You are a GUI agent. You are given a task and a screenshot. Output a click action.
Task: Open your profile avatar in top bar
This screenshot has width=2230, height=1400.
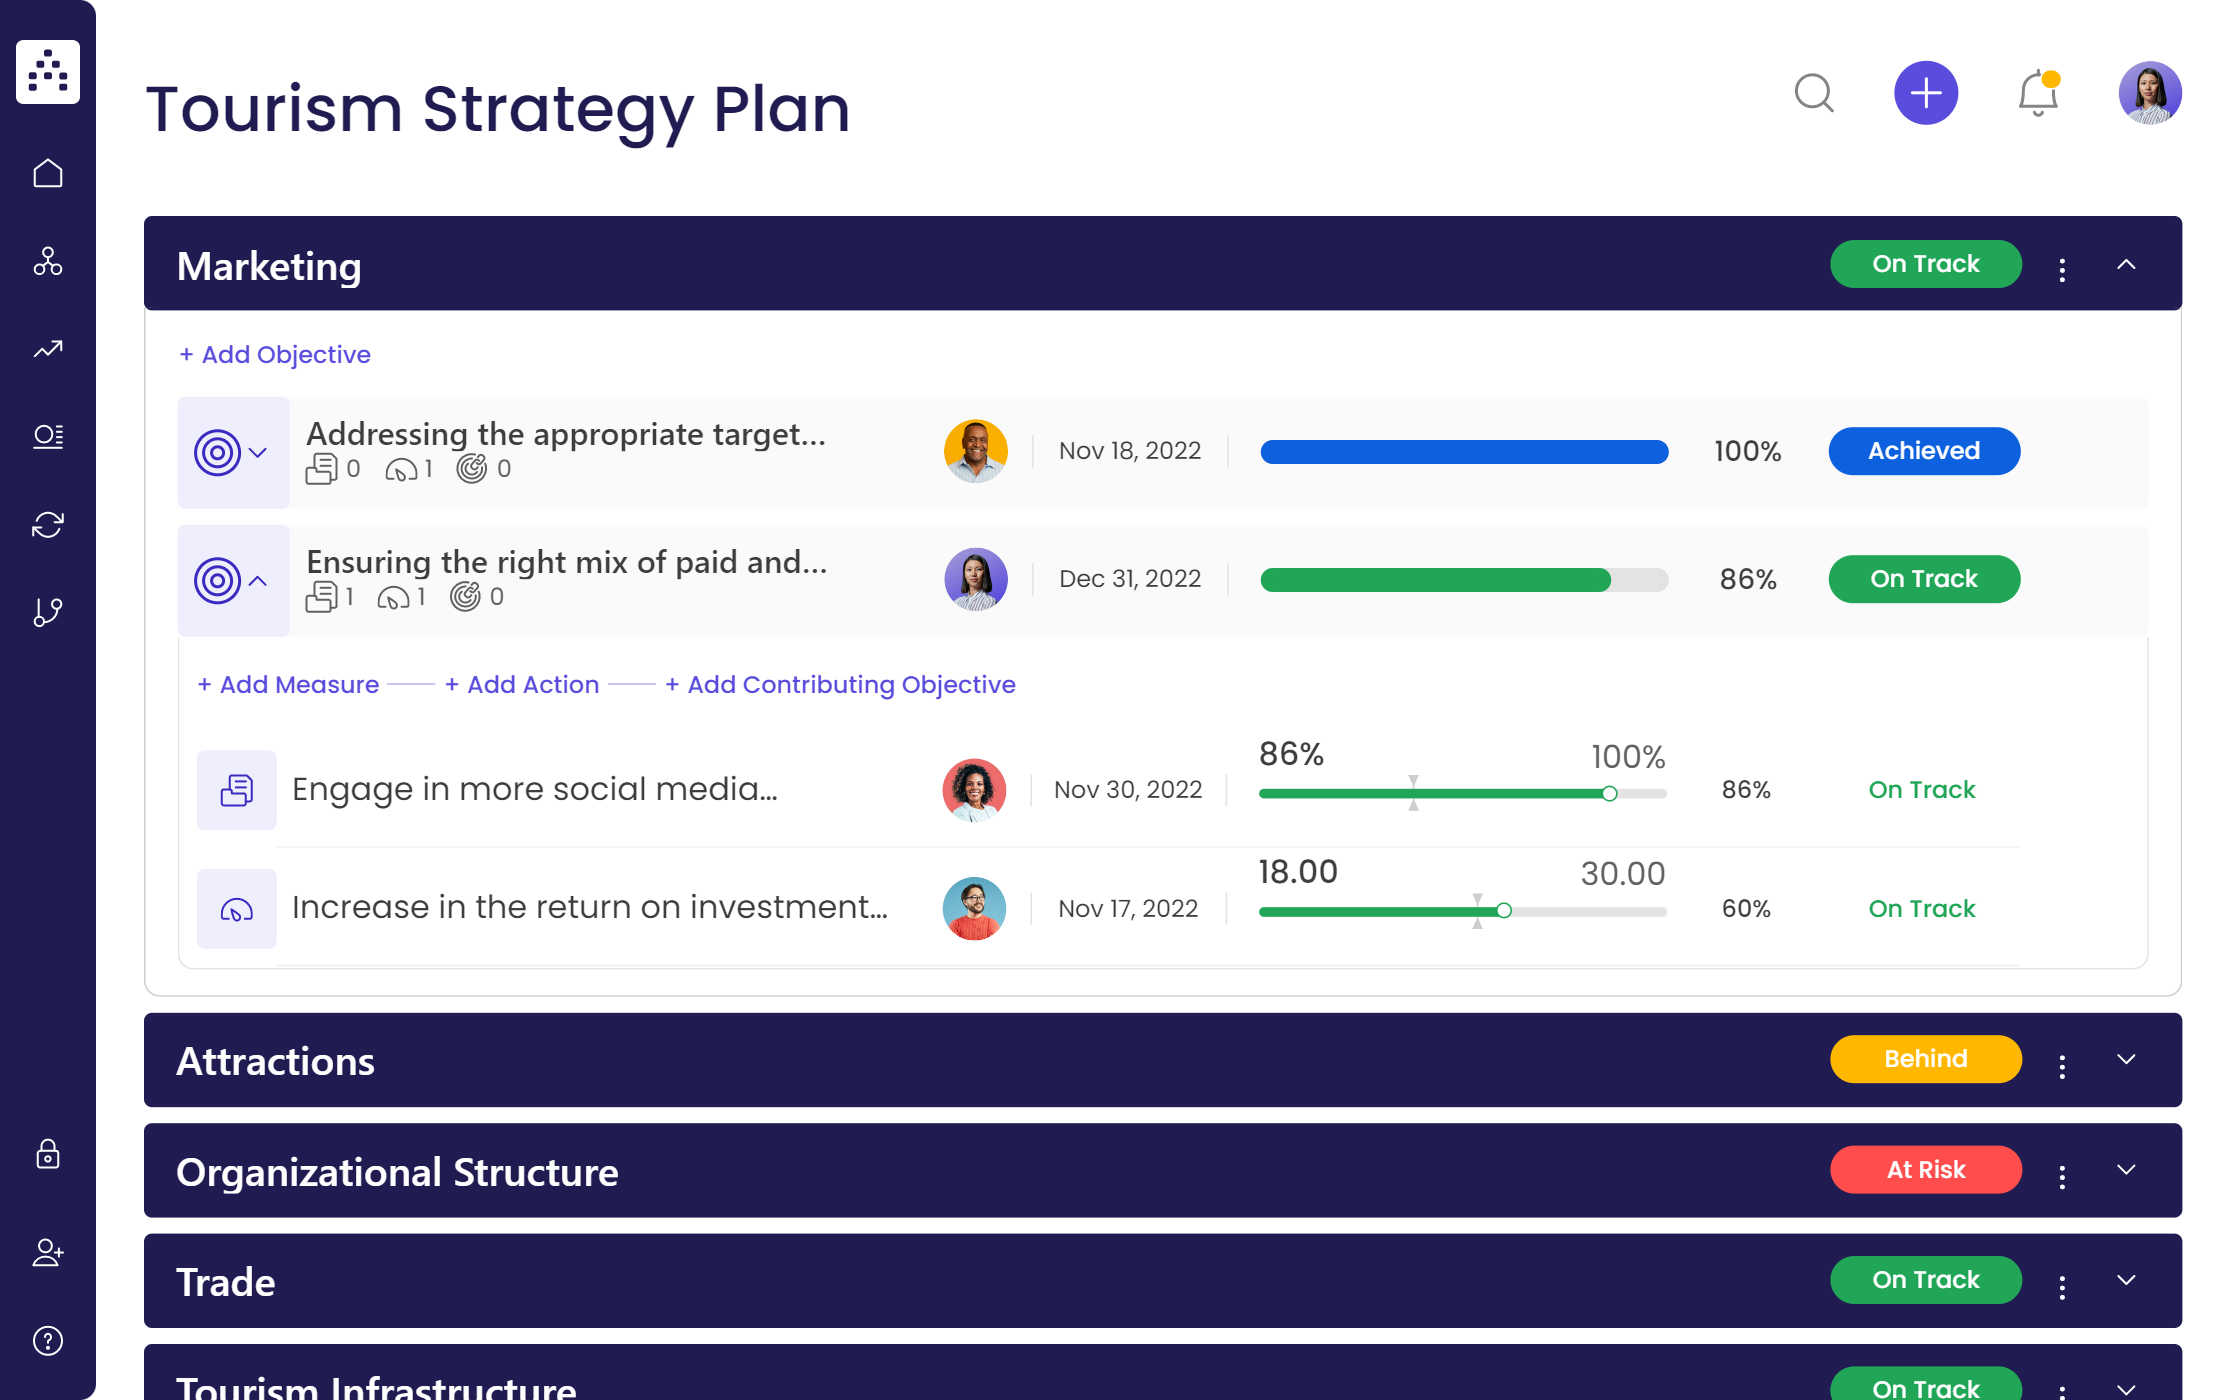click(2149, 92)
